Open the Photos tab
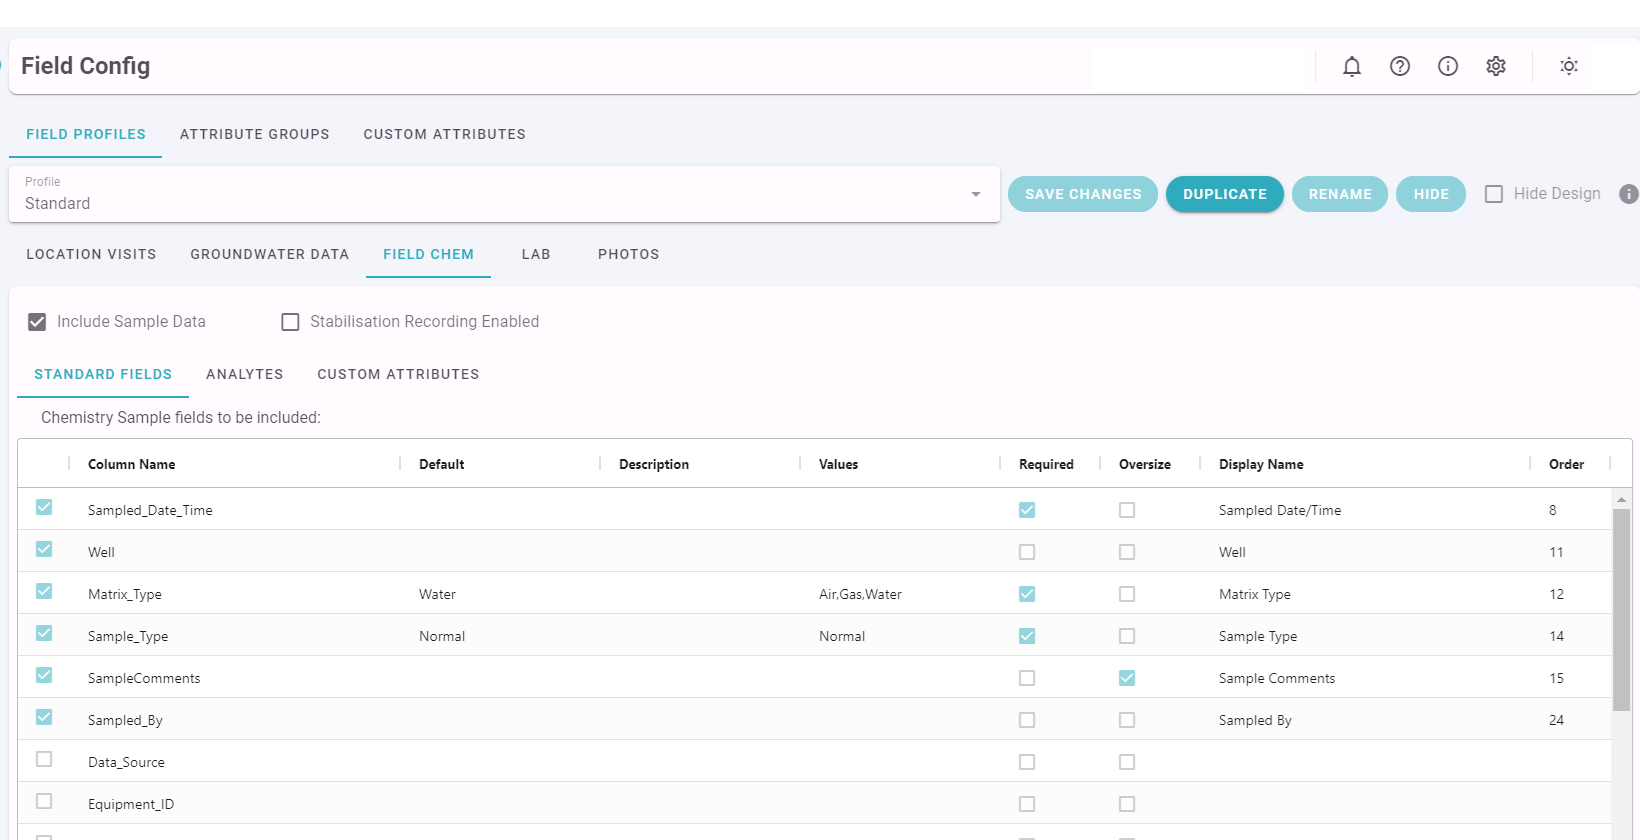 point(629,254)
